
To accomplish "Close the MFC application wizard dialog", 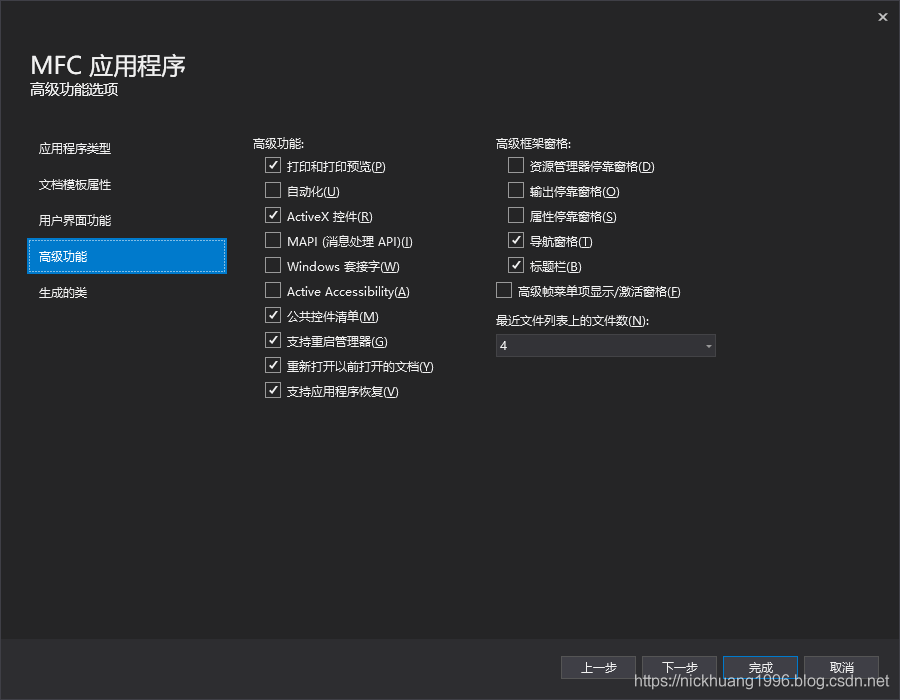I will 882,17.
